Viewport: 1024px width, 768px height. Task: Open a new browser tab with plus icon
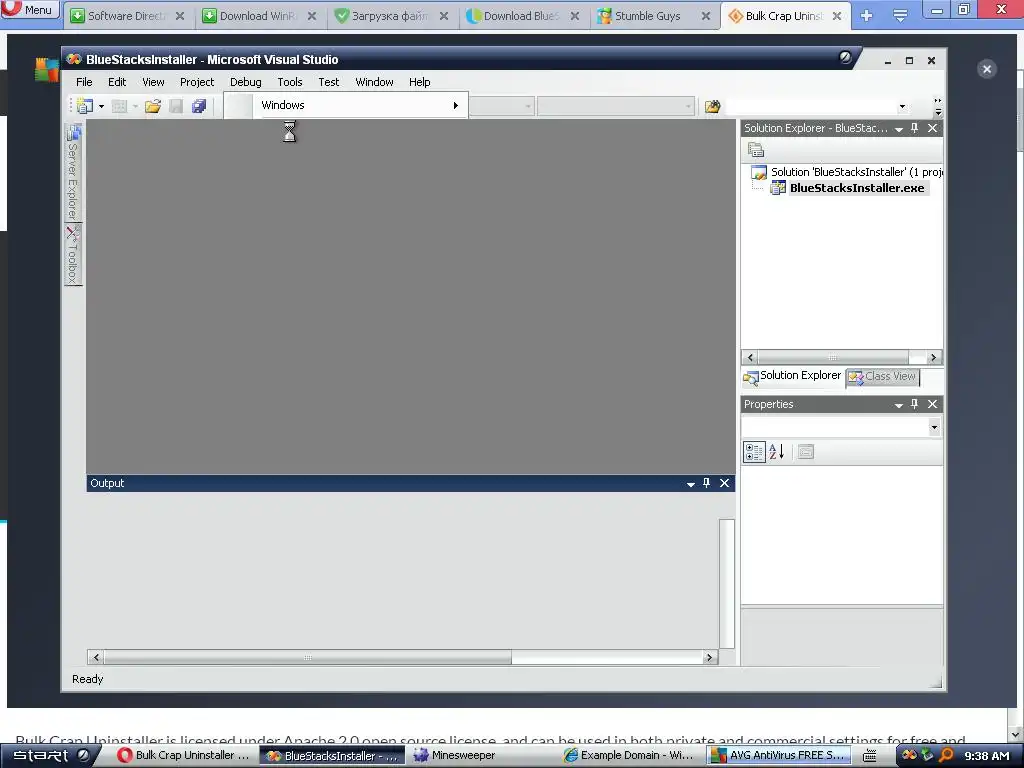(x=867, y=16)
